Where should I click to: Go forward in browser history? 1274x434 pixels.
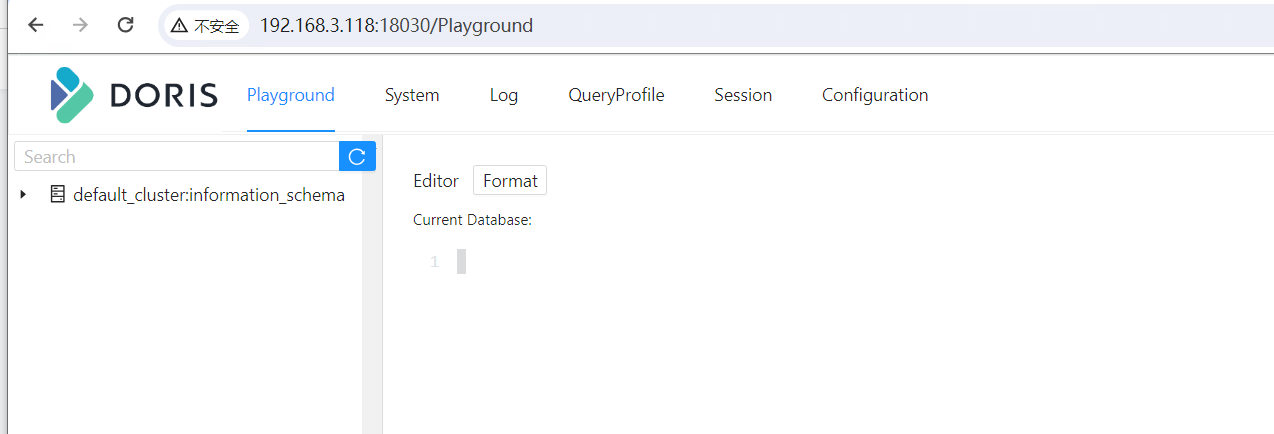pos(80,25)
